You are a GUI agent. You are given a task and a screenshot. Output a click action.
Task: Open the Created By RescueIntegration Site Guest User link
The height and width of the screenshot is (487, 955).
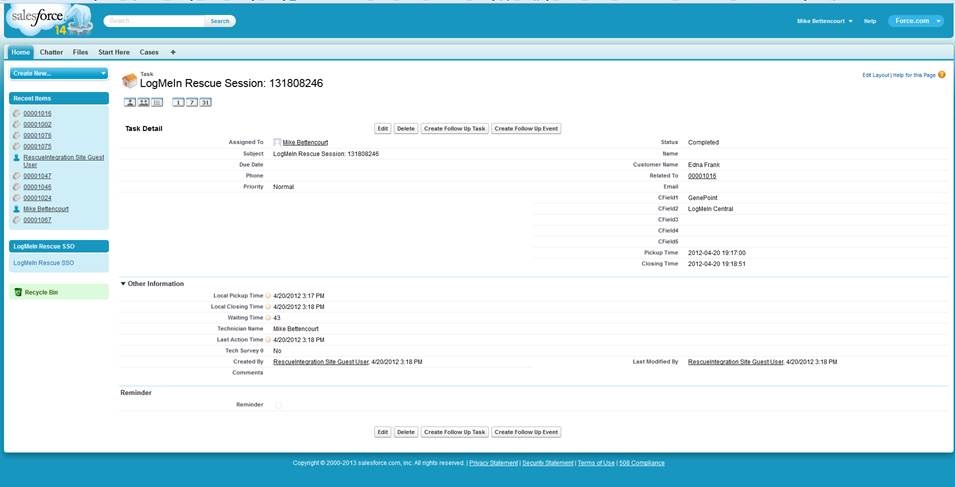pyautogui.click(x=321, y=362)
